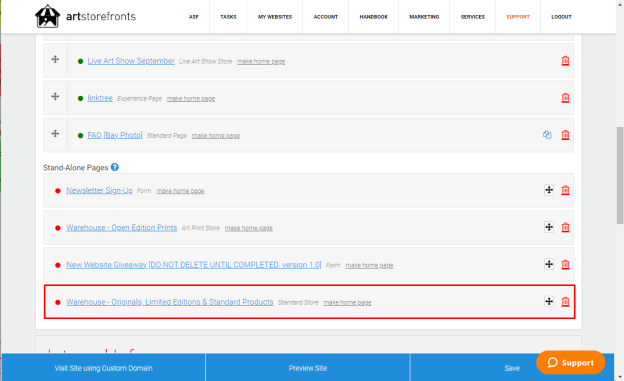The width and height of the screenshot is (624, 381).
Task: Click the Standard Store type label
Action: click(298, 303)
